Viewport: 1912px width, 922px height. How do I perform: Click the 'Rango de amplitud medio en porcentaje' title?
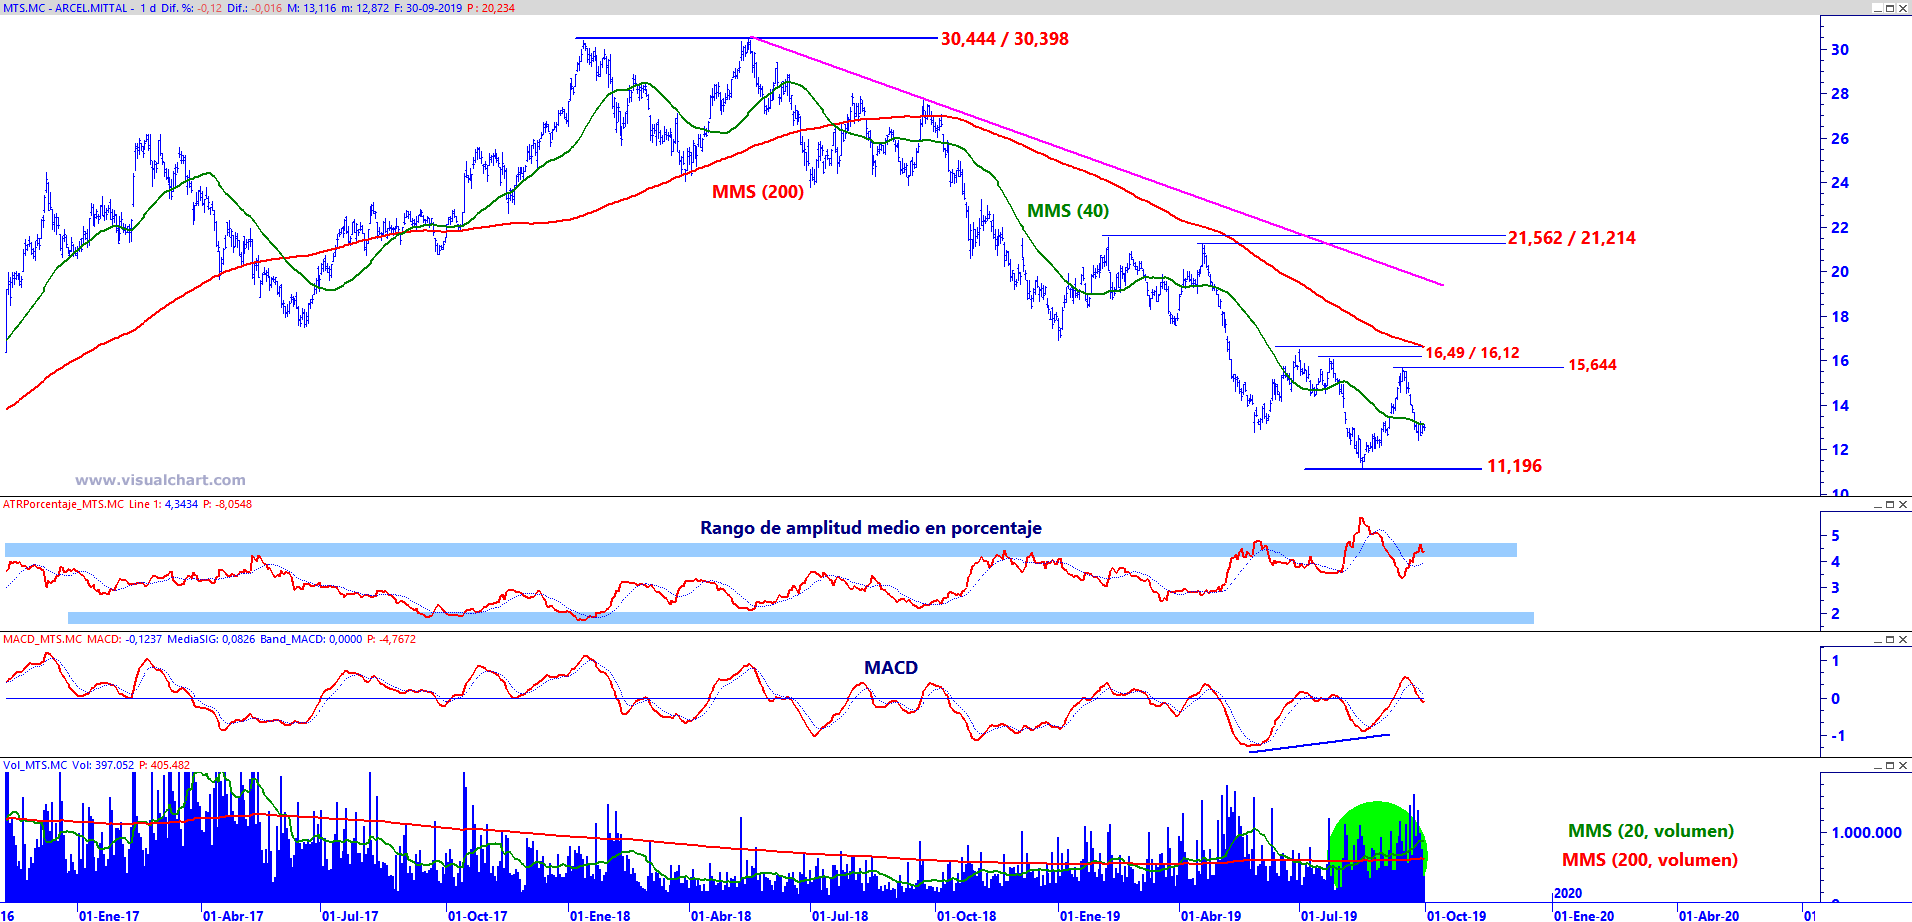[x=870, y=528]
